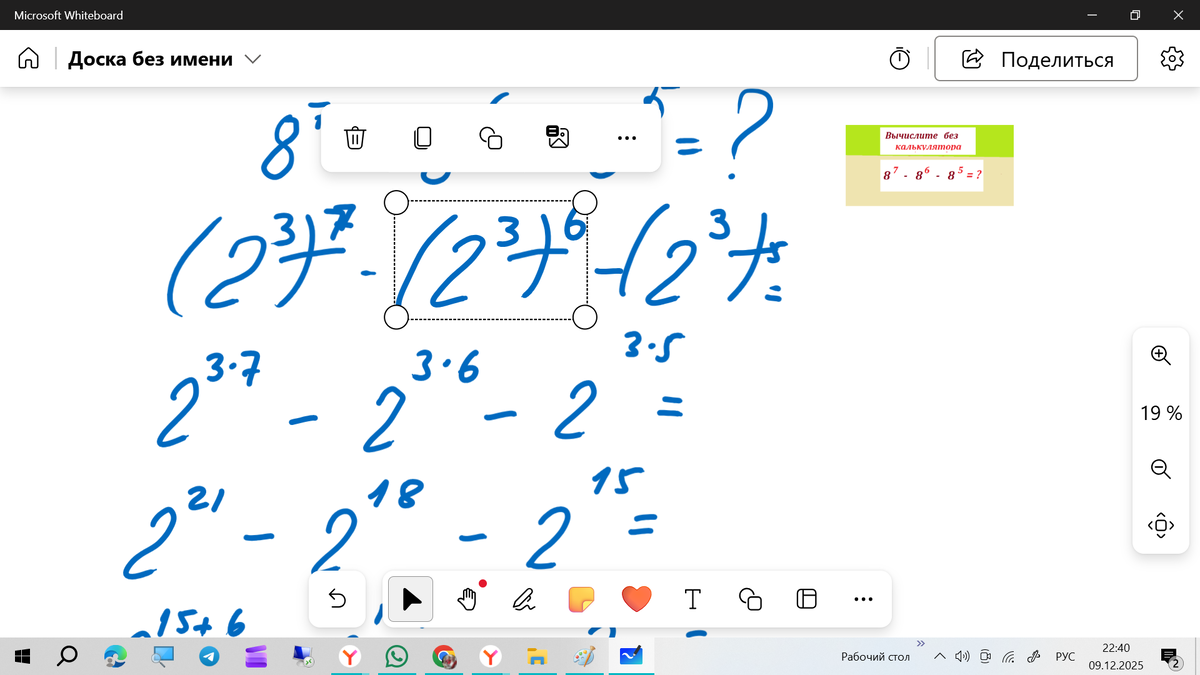Open the Whiteboard settings gear
Image resolution: width=1200 pixels, height=675 pixels.
[x=1171, y=59]
